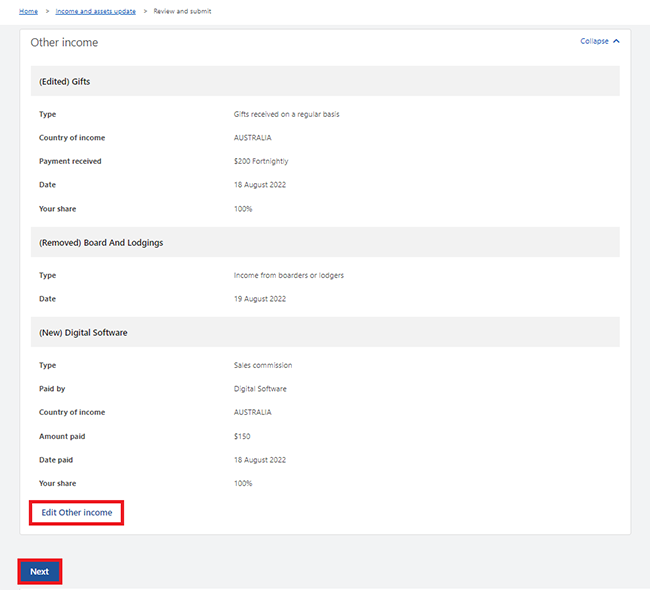650x590 pixels.
Task: Click Digital Software 'Your share' 100% value
Action: [x=243, y=483]
